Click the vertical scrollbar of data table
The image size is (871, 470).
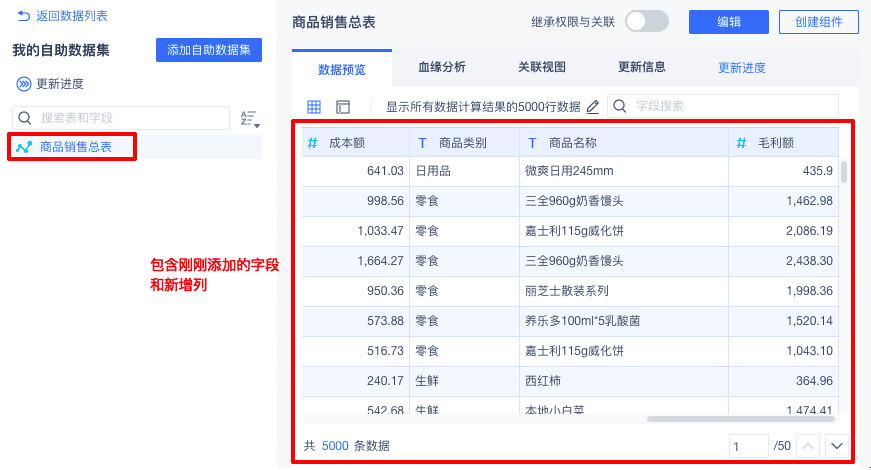tap(844, 172)
